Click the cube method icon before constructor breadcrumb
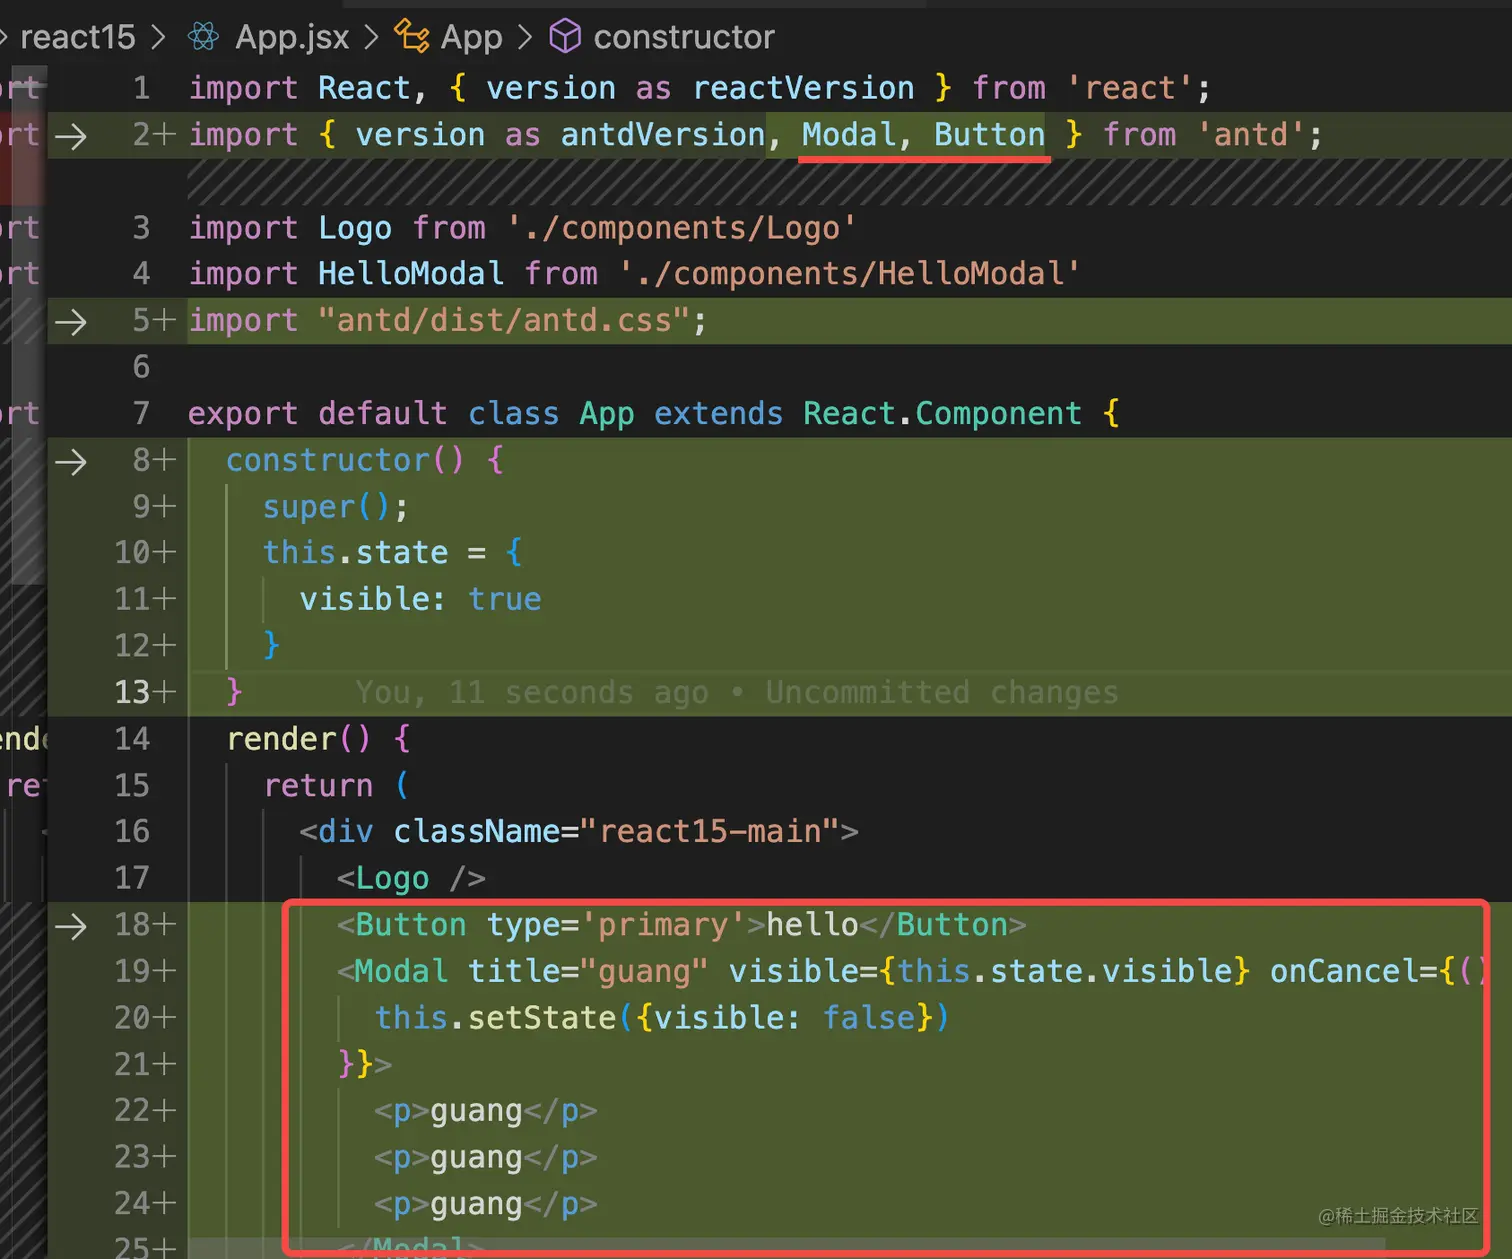1512x1259 pixels. (565, 37)
